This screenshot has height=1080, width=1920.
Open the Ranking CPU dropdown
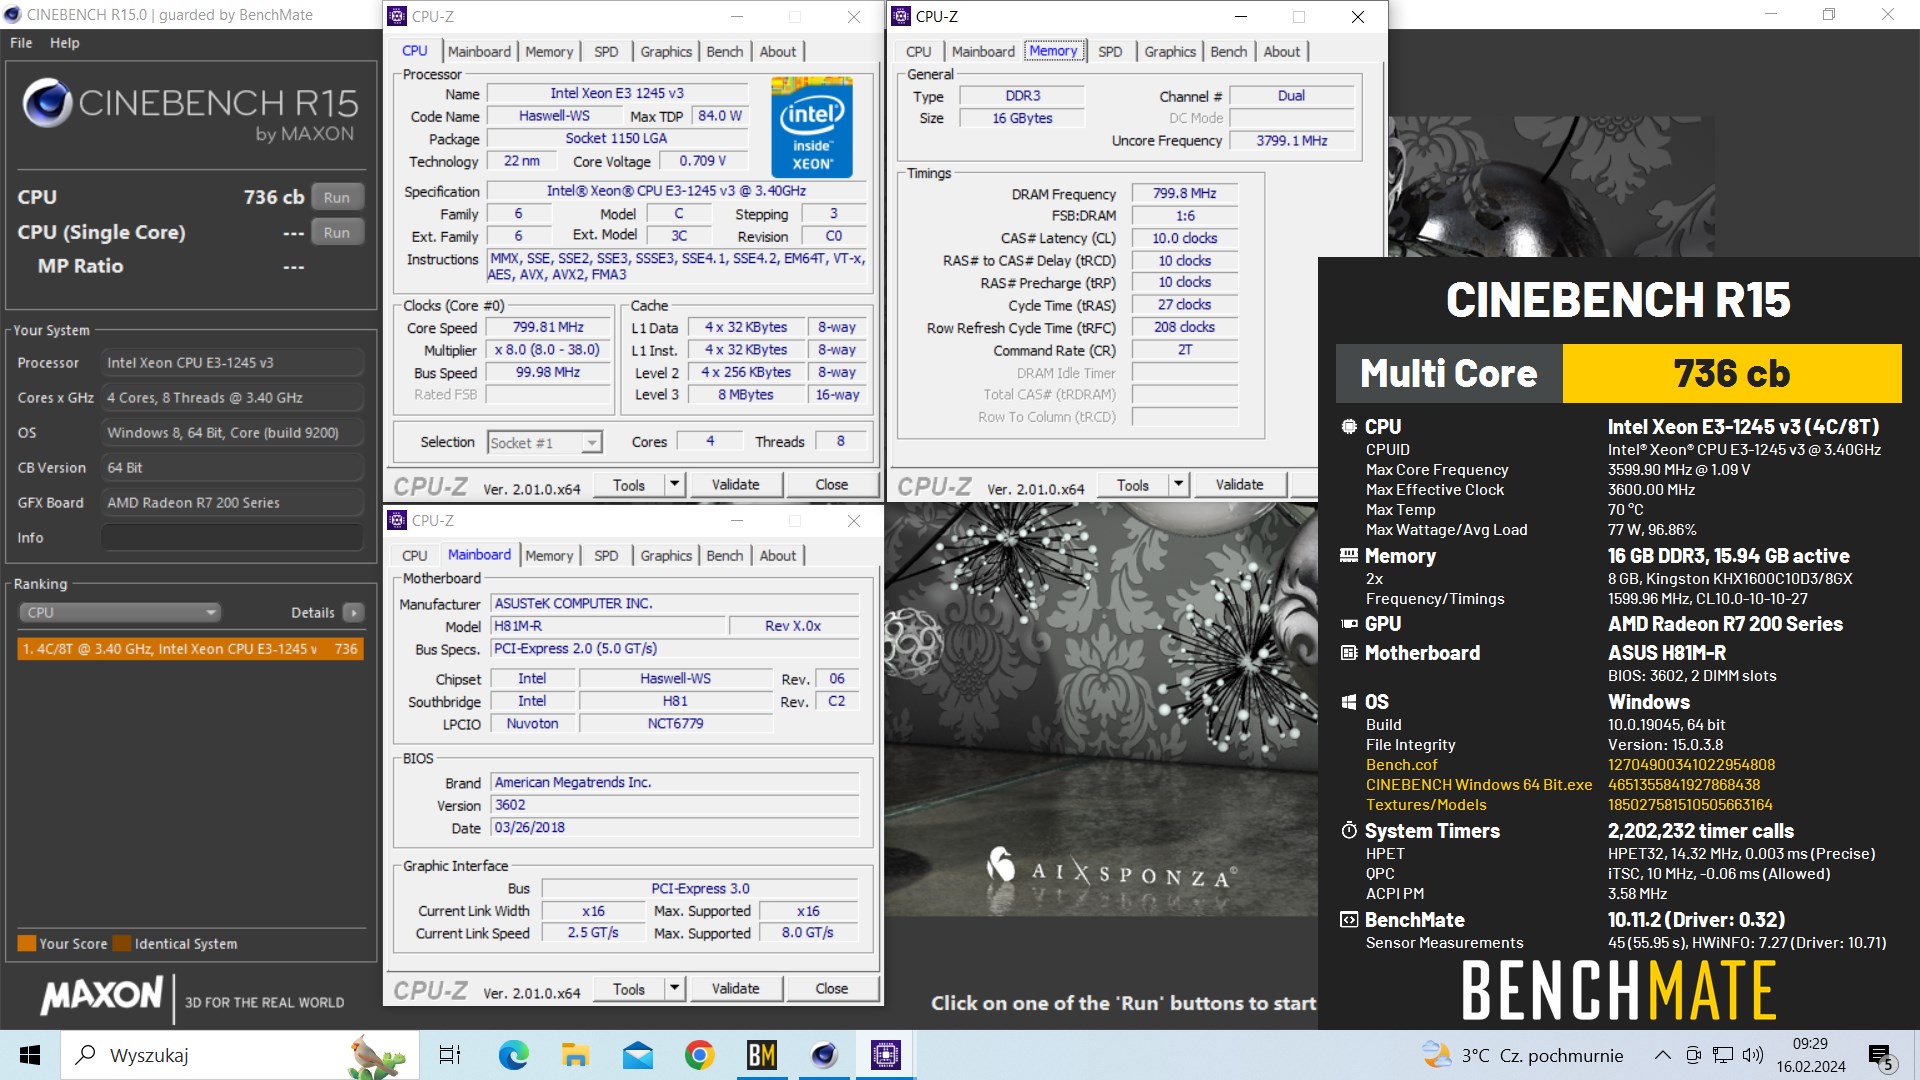pos(120,612)
